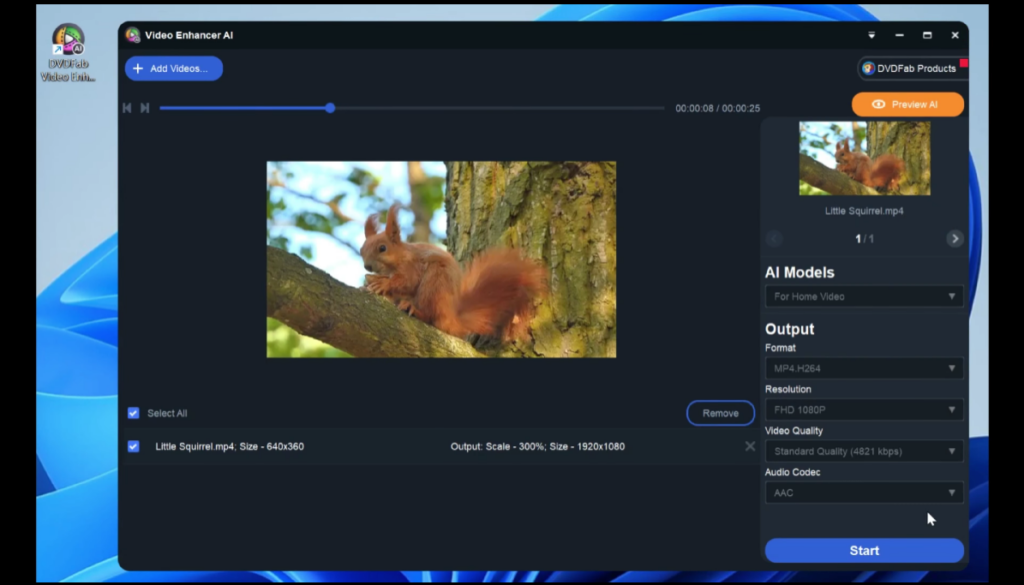
Task: Open the Resolution dropdown set to FHD 1080P
Action: [x=863, y=409]
